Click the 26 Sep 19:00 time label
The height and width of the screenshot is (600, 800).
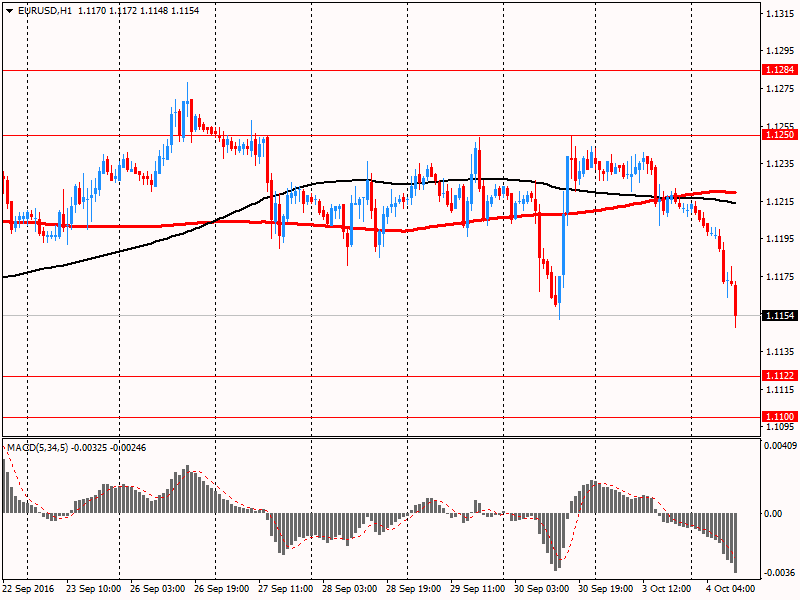click(221, 589)
